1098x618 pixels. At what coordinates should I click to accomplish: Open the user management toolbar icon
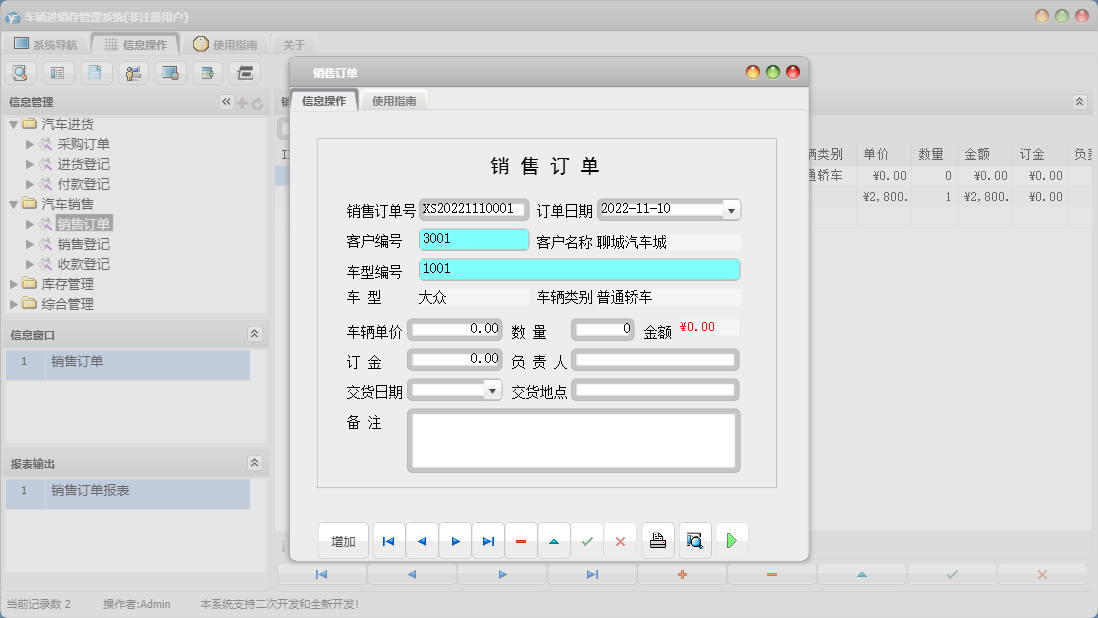tap(132, 72)
